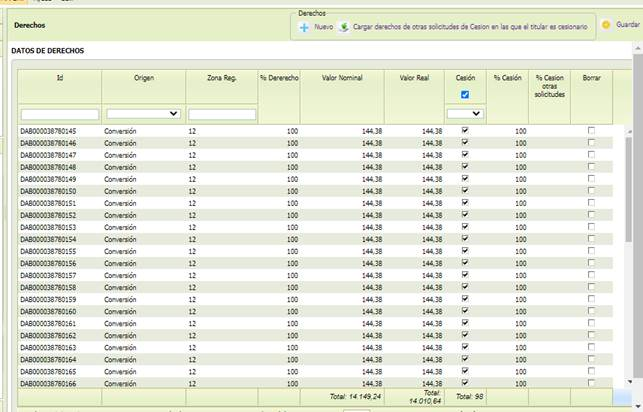
Task: Click the green download Cargar derechos icon
Action: [344, 27]
